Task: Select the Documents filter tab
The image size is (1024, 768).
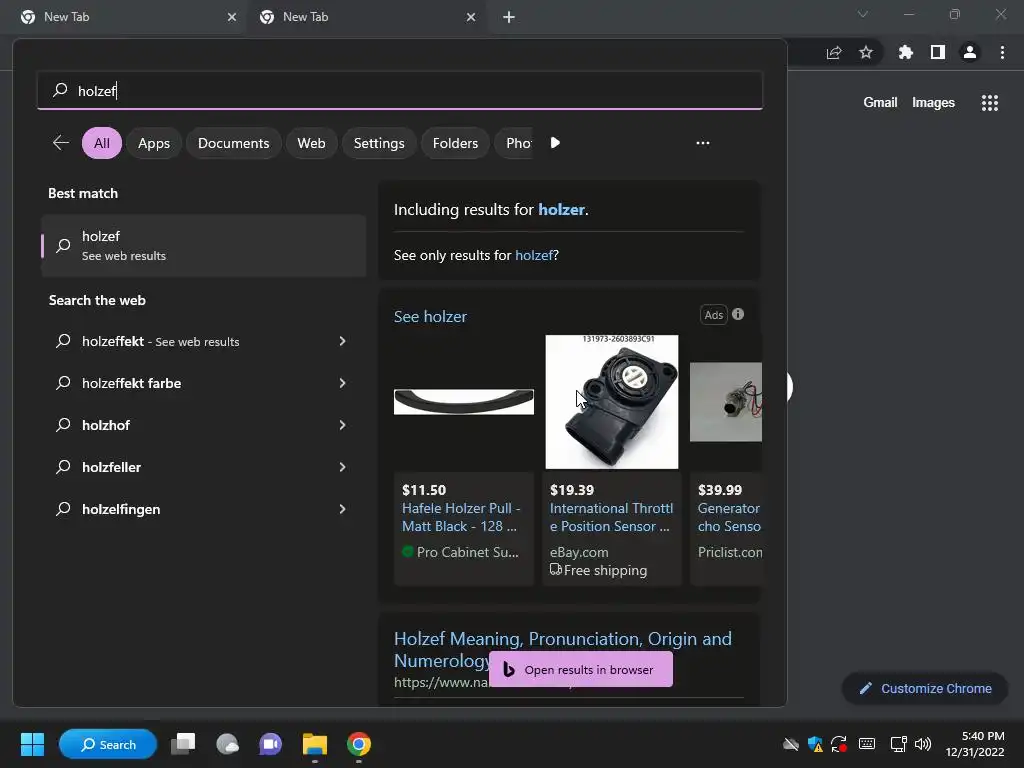Action: click(233, 143)
